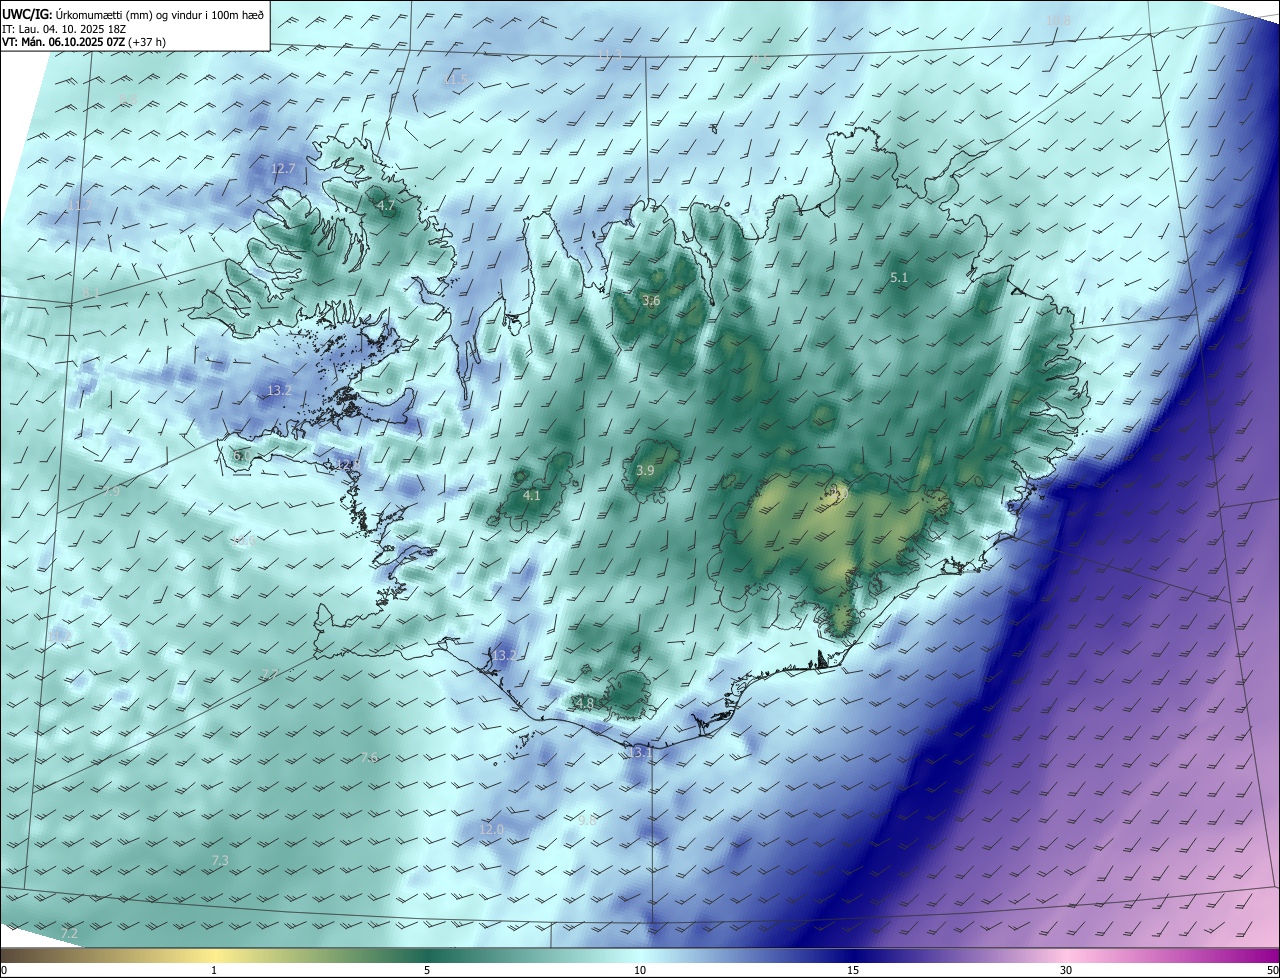This screenshot has height=978, width=1280.
Task: Select the 4.1 value label
Action: [x=532, y=495]
